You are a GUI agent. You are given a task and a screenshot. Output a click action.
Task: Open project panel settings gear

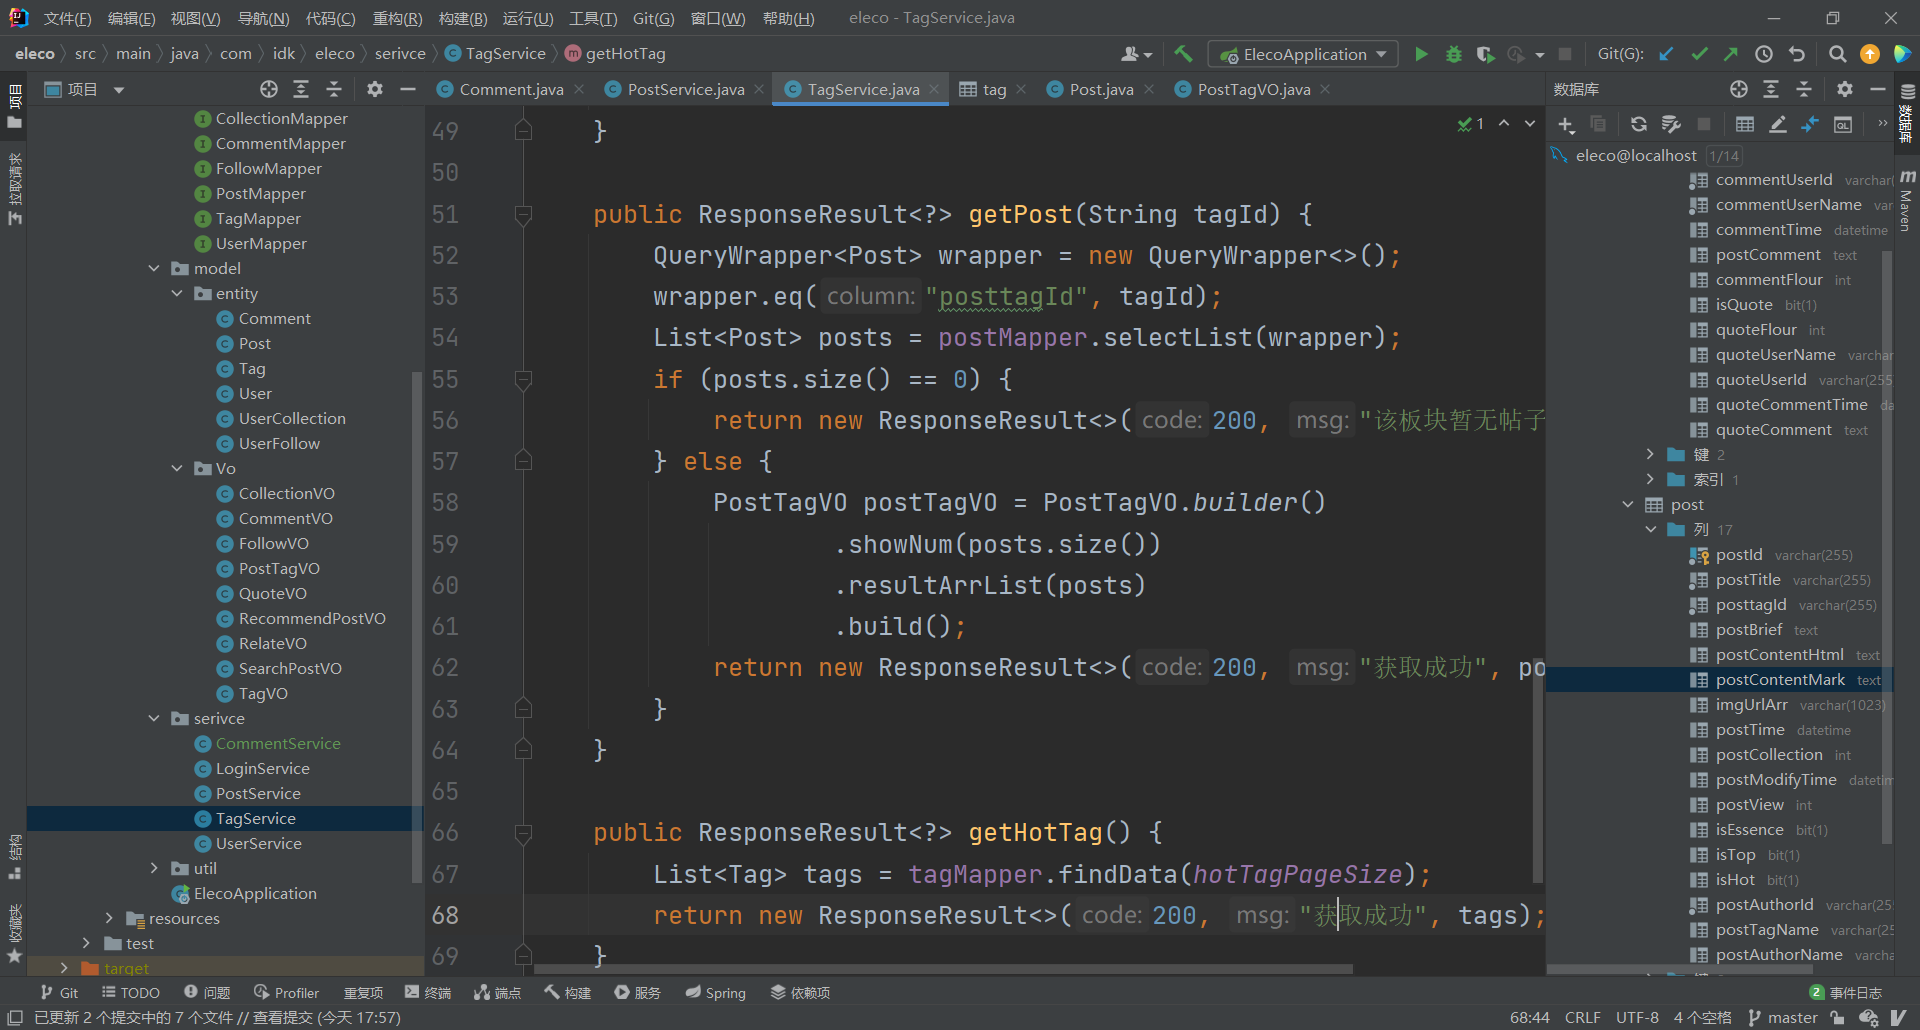[375, 89]
